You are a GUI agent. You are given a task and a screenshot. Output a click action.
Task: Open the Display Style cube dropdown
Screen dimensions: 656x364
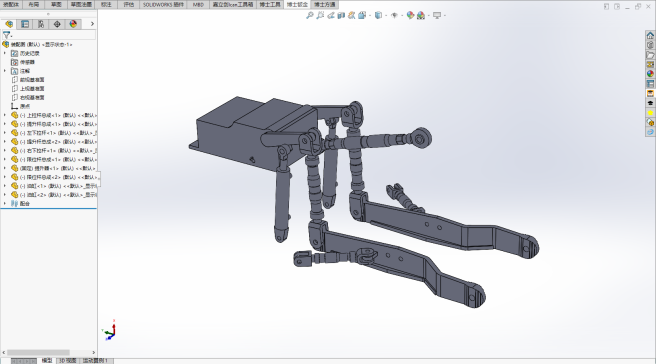378,15
